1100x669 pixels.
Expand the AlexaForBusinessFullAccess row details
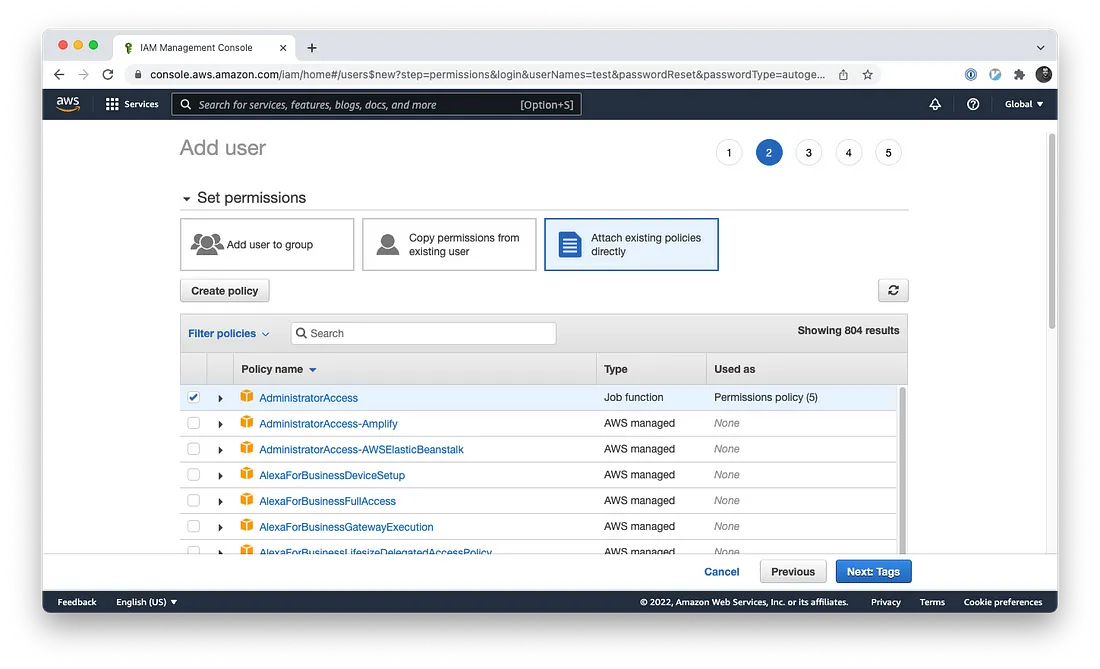click(x=220, y=502)
